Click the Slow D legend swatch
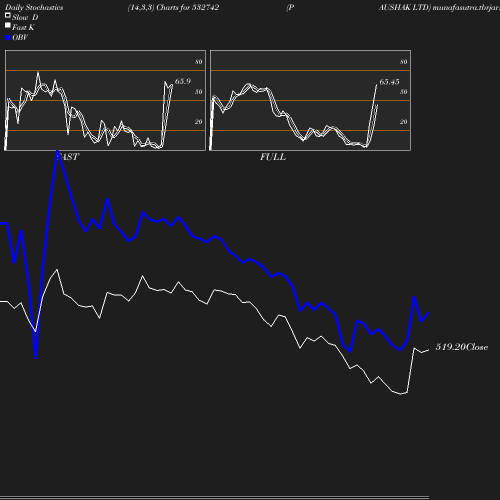Screen dimensions: 500x500 click(8, 15)
